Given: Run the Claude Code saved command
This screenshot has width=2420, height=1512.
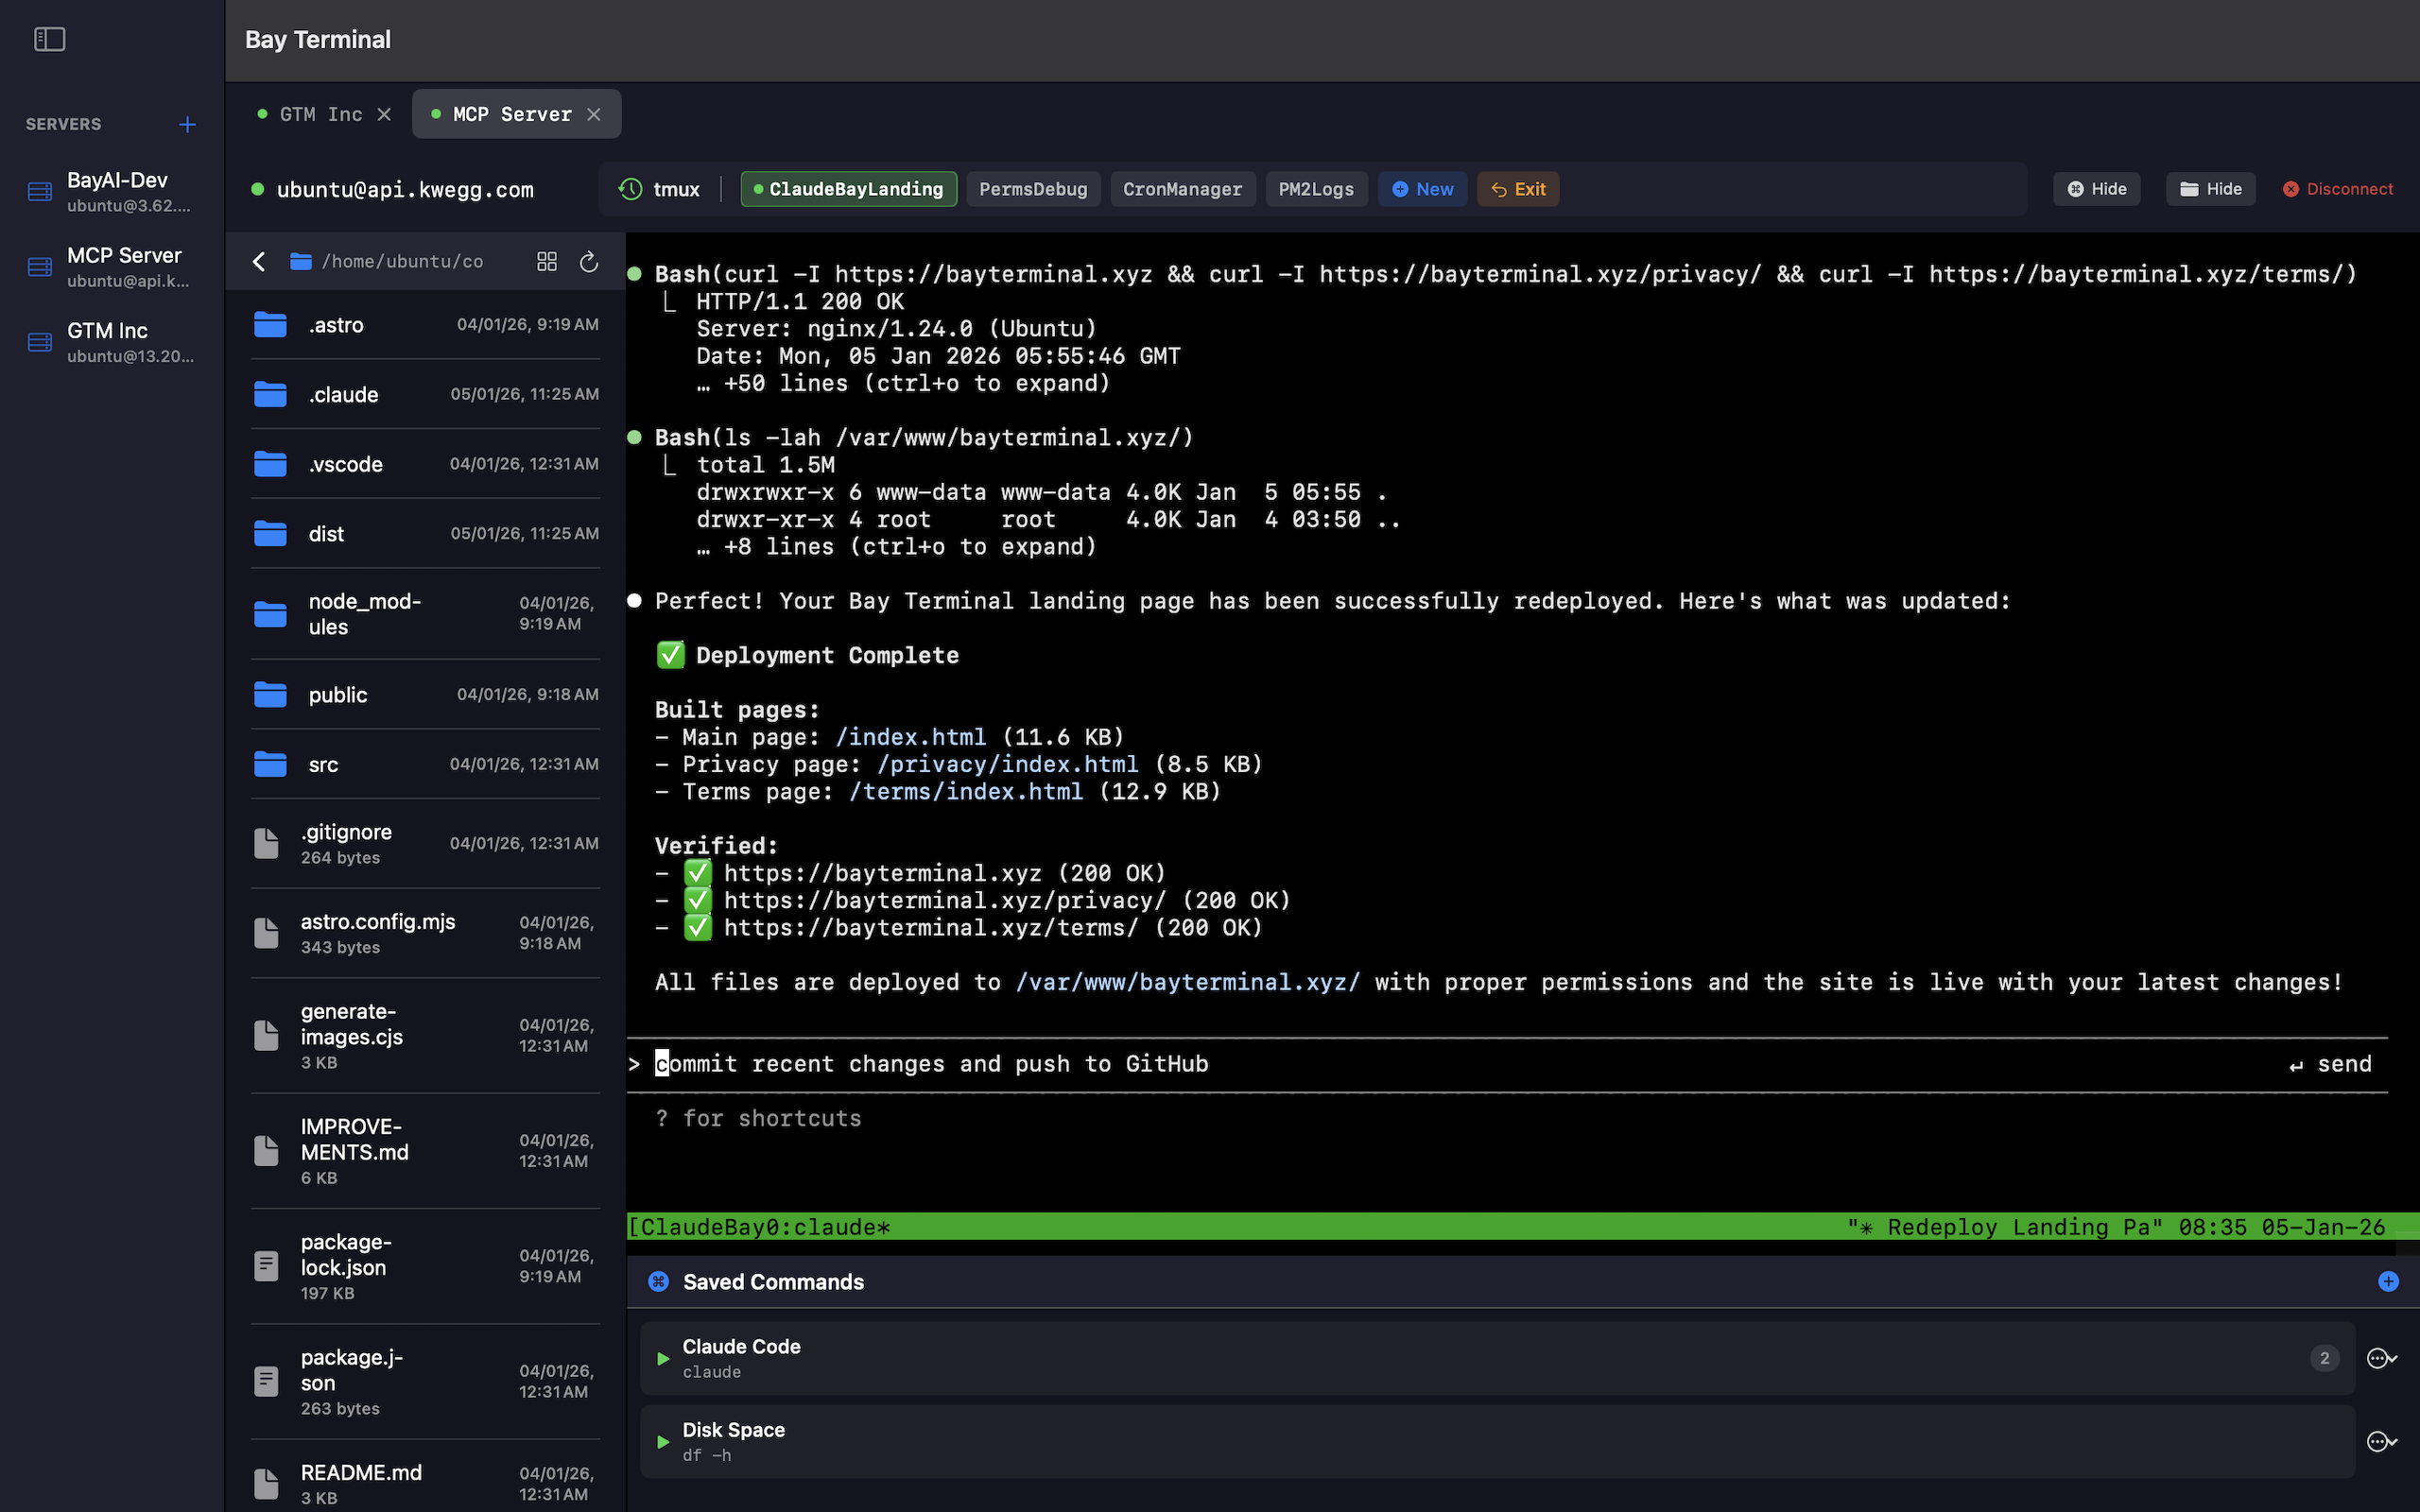Looking at the screenshot, I should [x=662, y=1358].
